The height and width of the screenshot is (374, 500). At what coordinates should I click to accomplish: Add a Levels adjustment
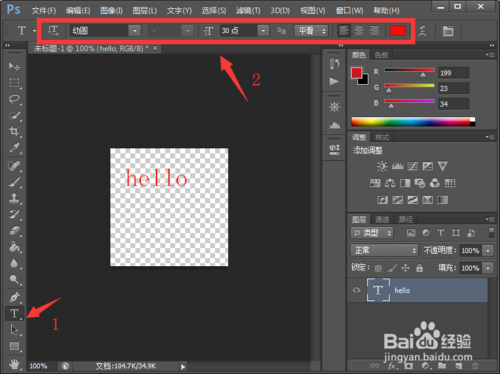pos(397,166)
